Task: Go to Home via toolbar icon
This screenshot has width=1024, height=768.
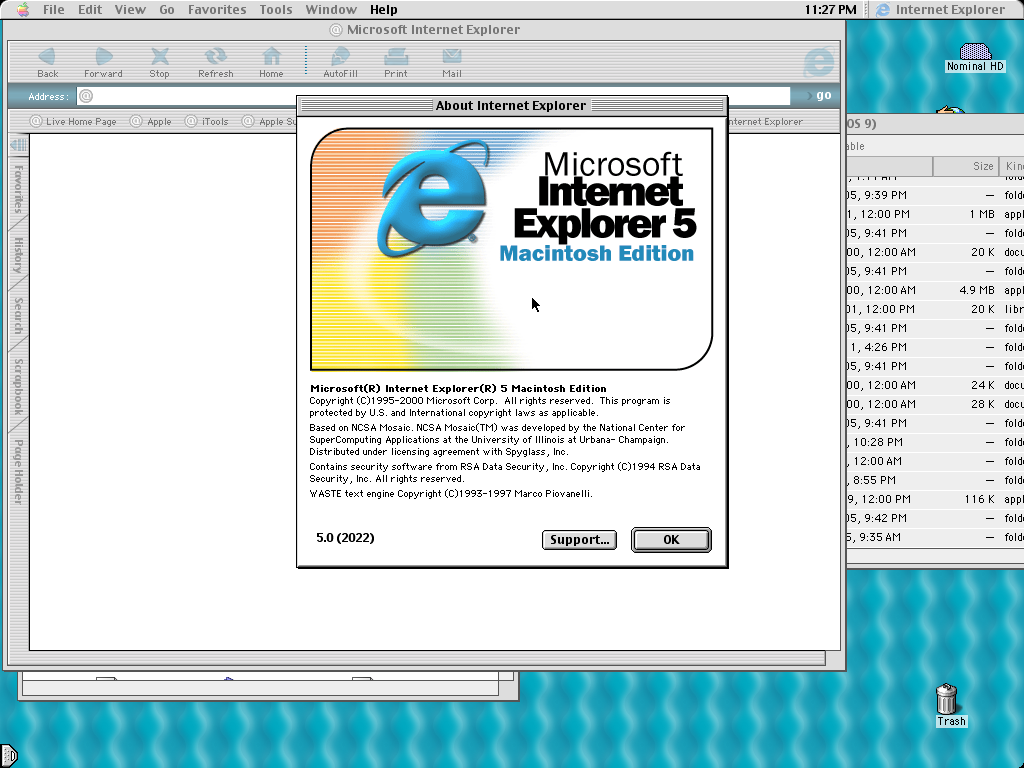Action: point(271,63)
